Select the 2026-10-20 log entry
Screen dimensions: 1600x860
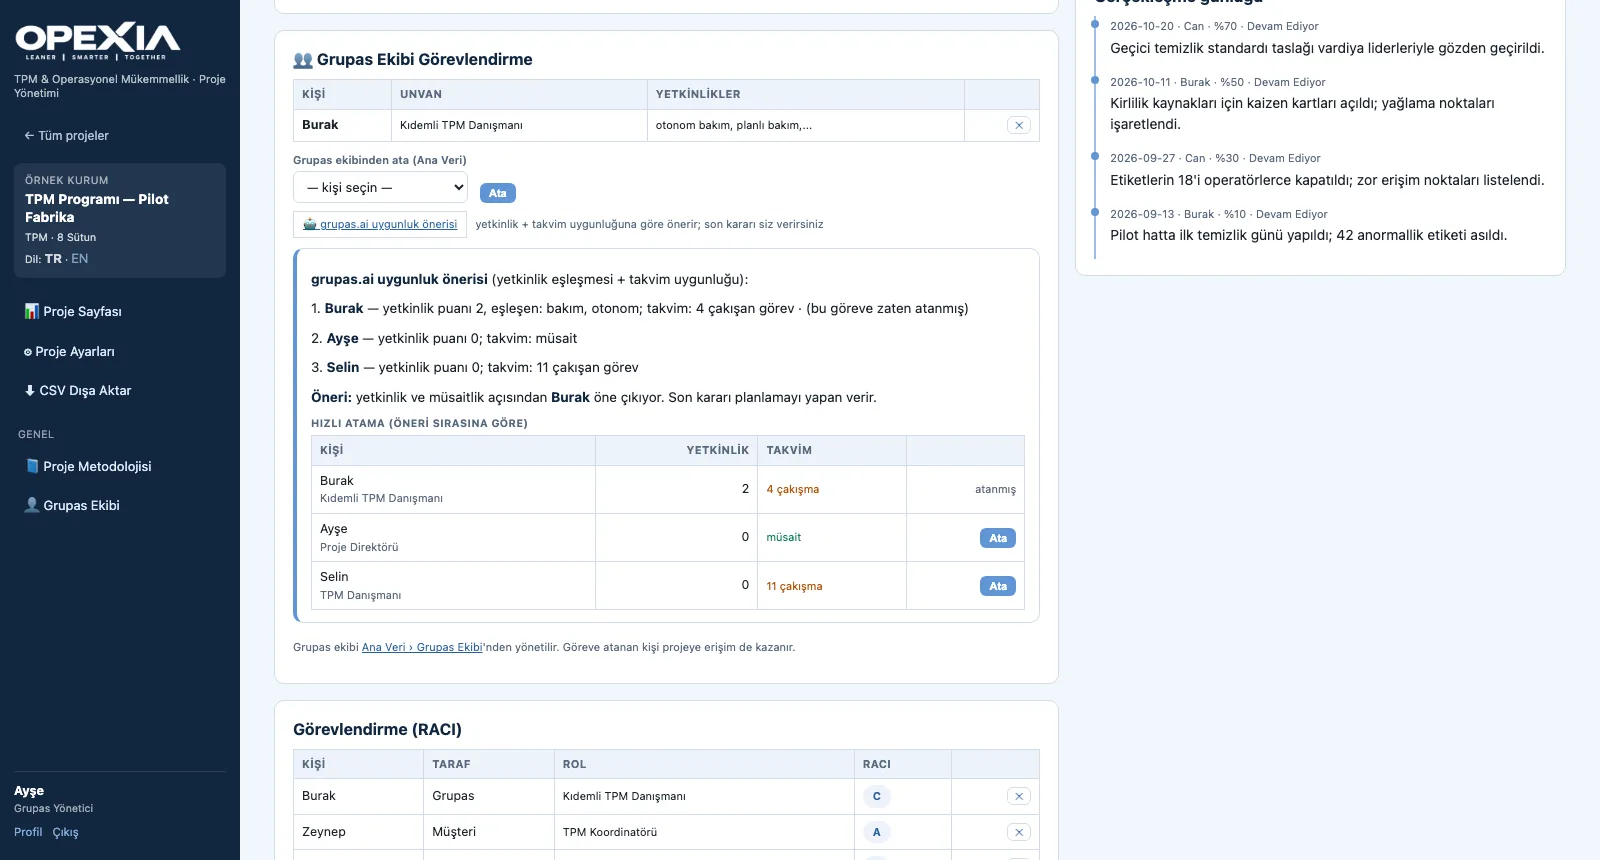coord(1327,38)
